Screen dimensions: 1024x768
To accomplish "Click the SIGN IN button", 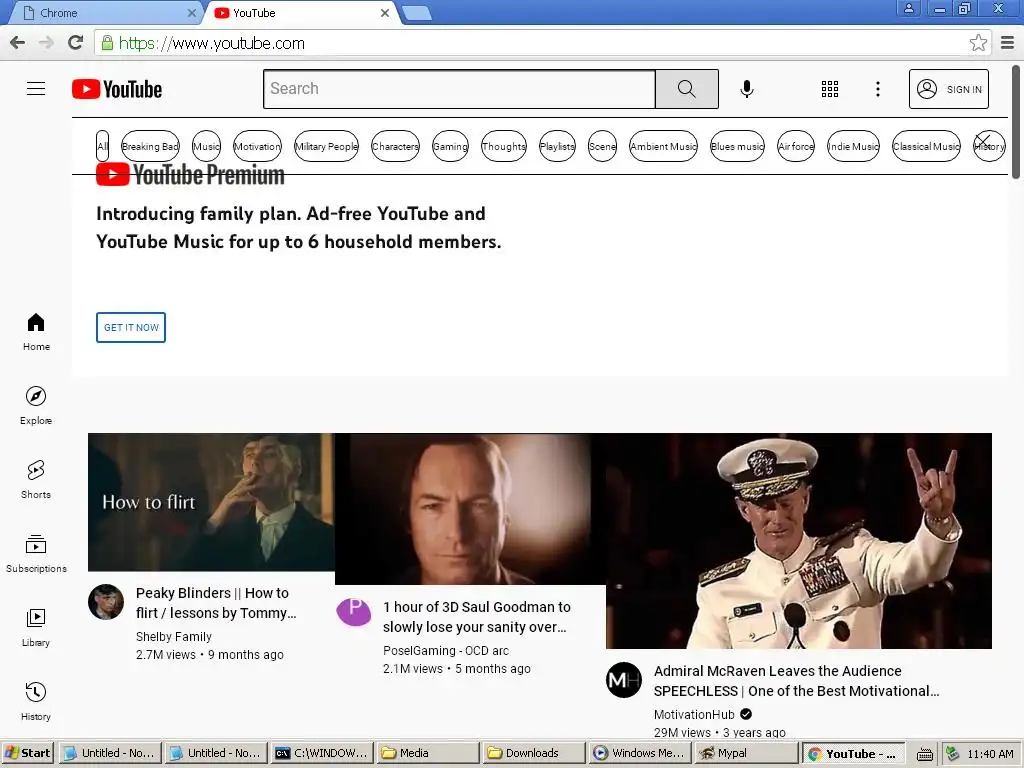I will [948, 89].
